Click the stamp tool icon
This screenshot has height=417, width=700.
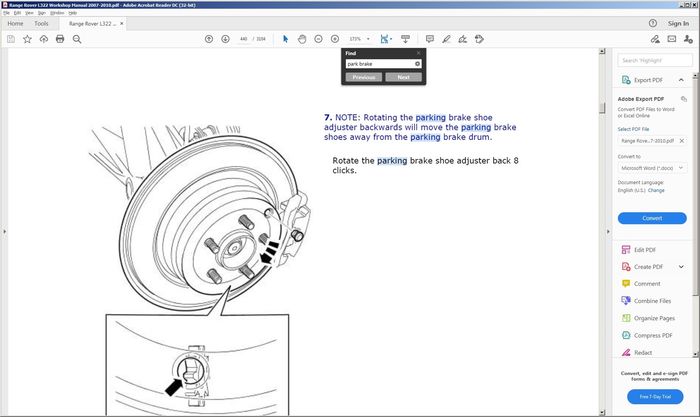479,39
